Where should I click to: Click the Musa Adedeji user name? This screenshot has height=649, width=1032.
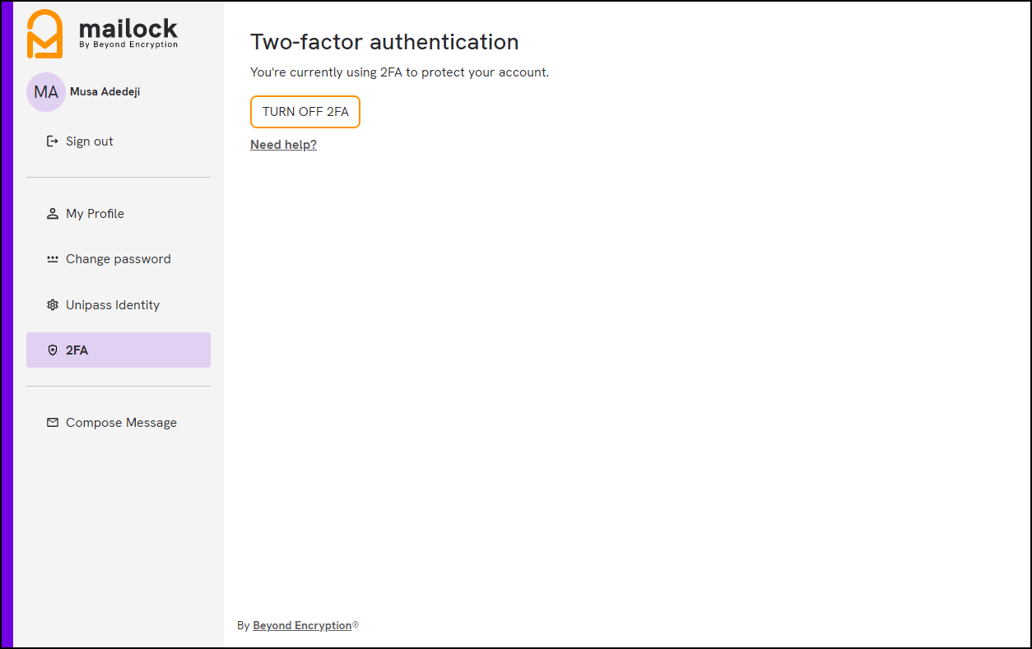click(103, 91)
